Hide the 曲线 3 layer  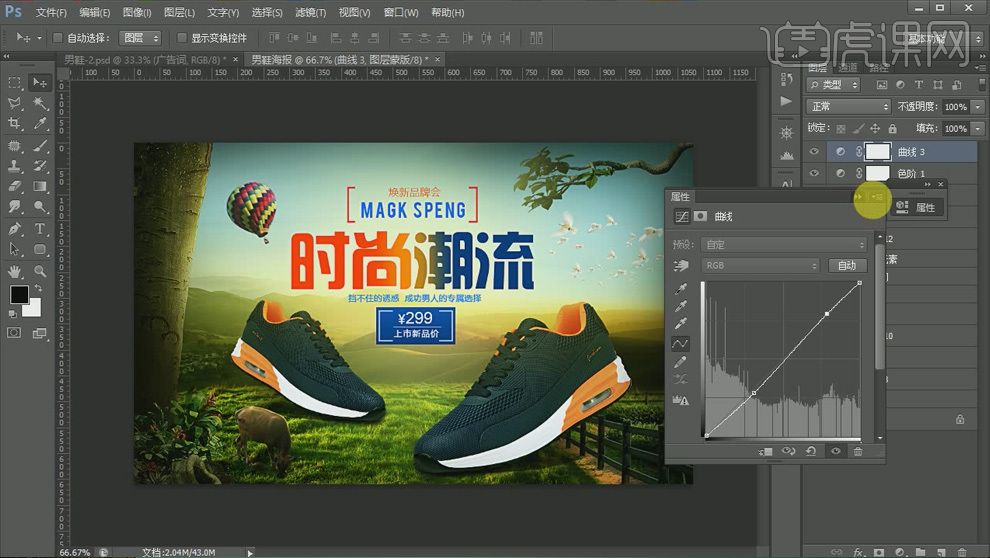tap(814, 152)
